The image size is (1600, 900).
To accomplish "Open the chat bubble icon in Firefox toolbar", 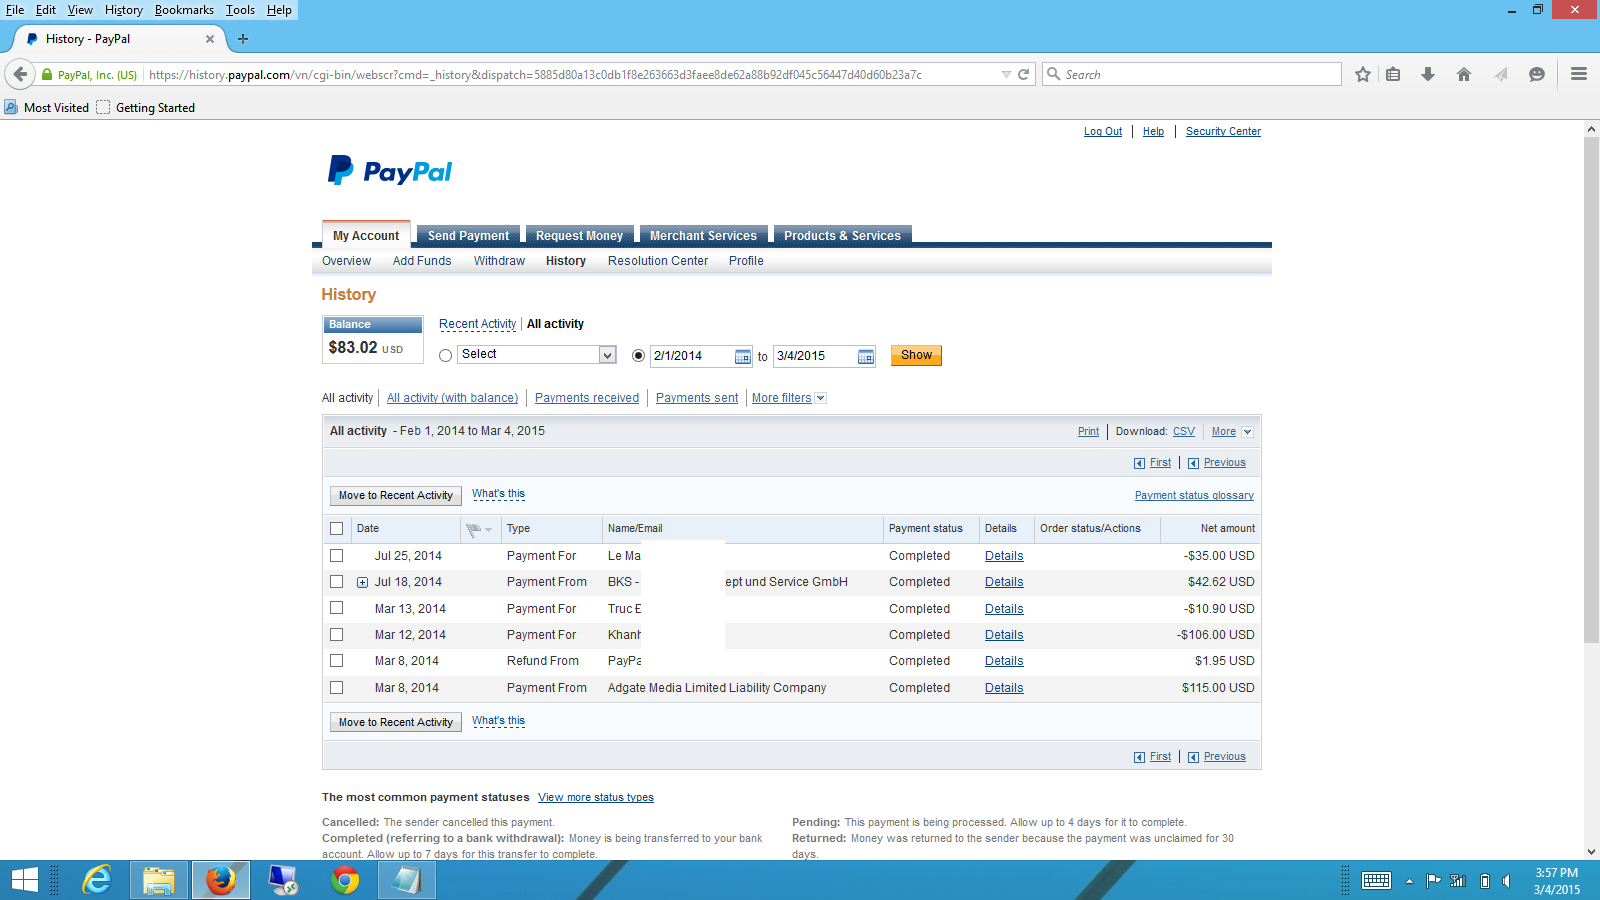I will point(1537,74).
